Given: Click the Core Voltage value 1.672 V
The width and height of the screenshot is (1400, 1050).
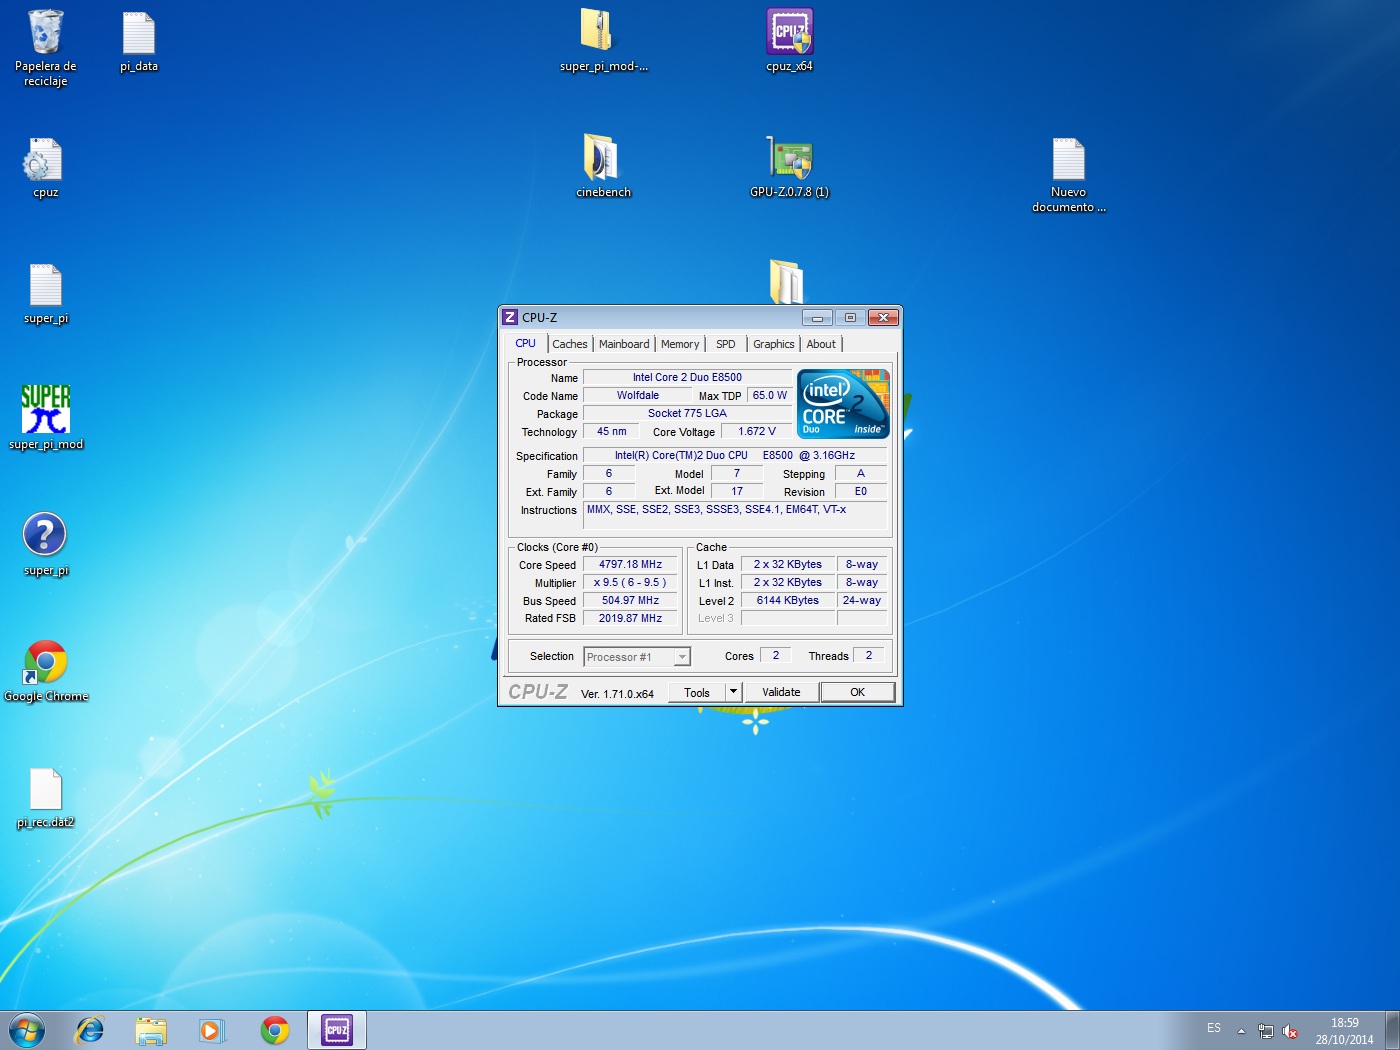Looking at the screenshot, I should point(757,432).
